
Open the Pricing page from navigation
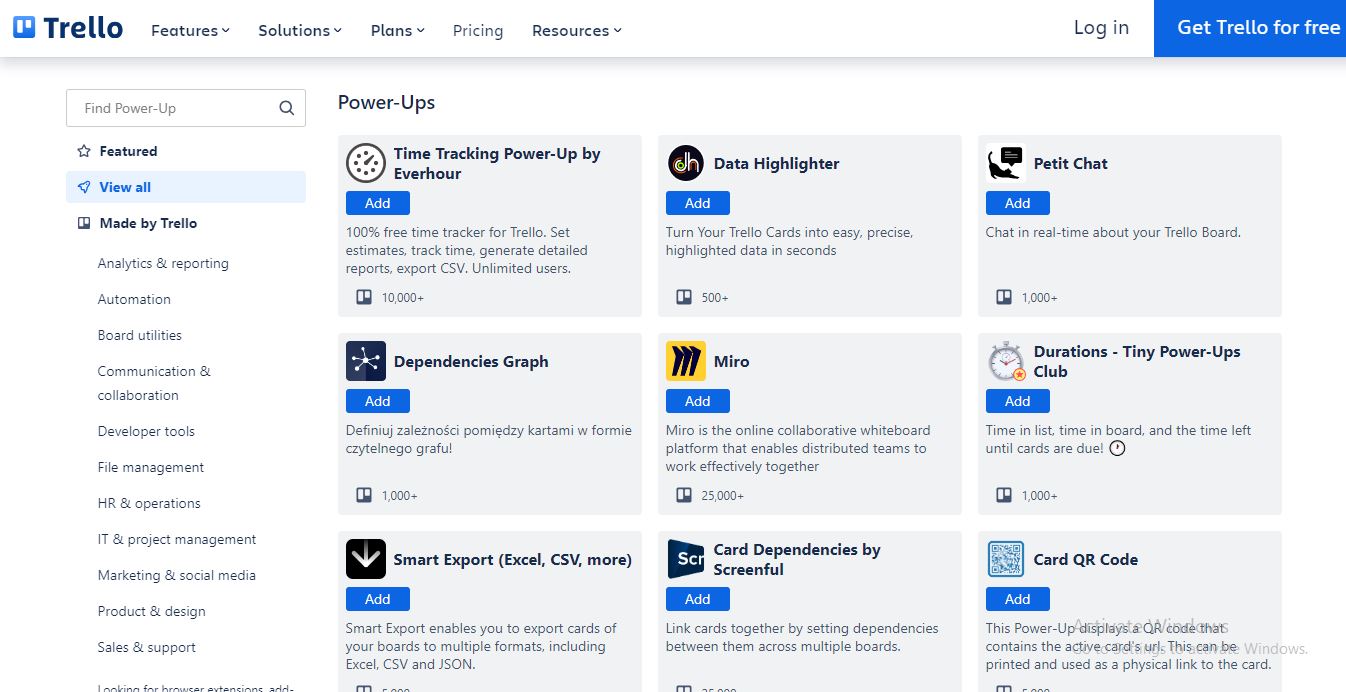tap(478, 30)
